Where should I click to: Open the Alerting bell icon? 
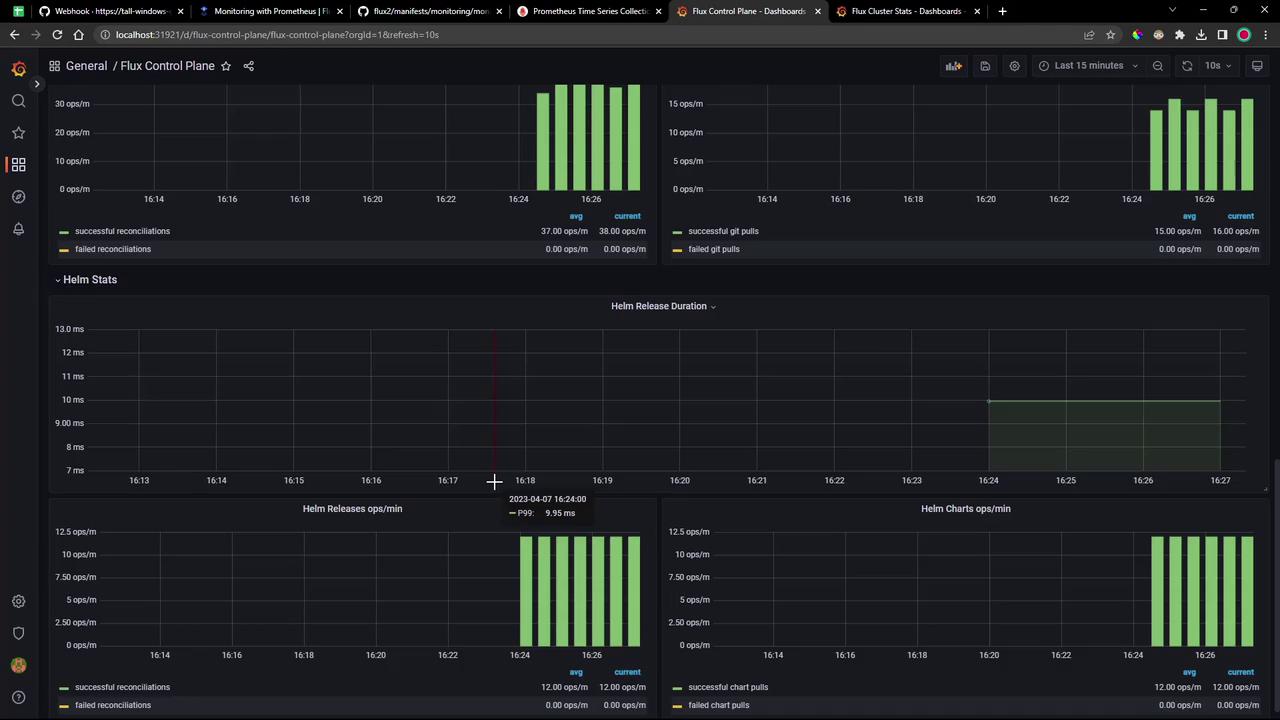[18, 229]
